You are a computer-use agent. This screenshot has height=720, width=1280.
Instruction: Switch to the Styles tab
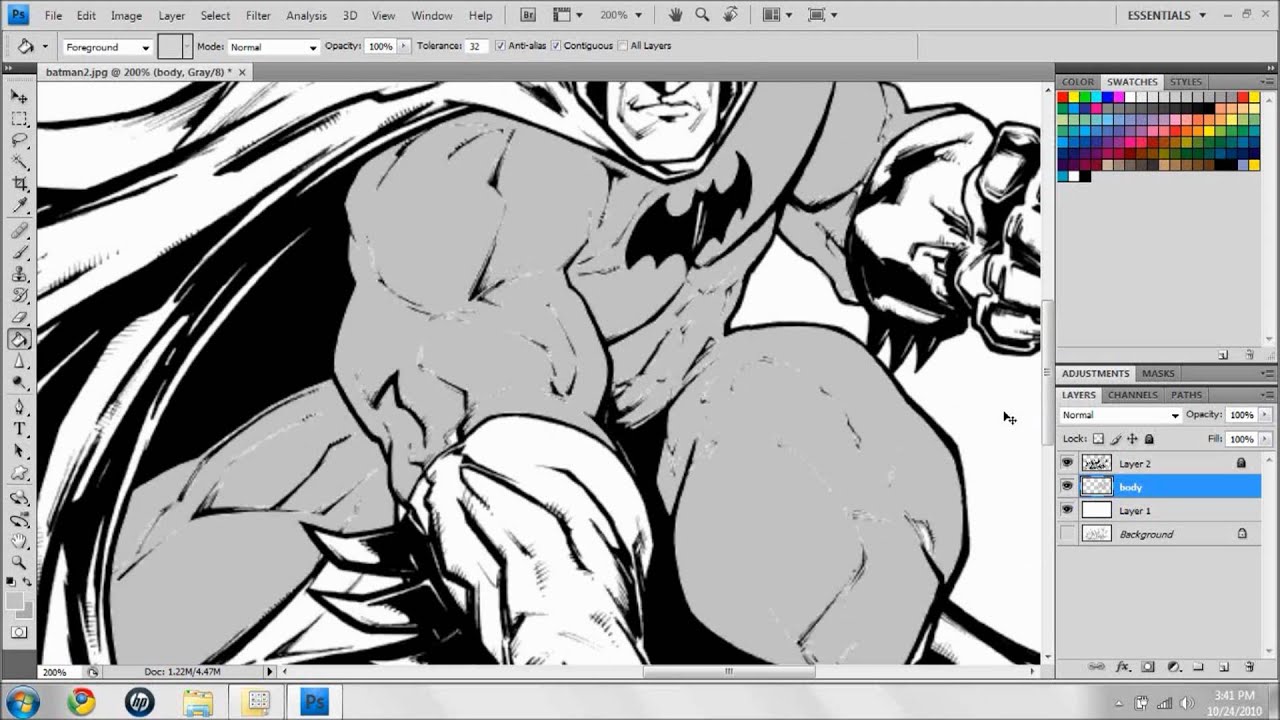[1186, 82]
